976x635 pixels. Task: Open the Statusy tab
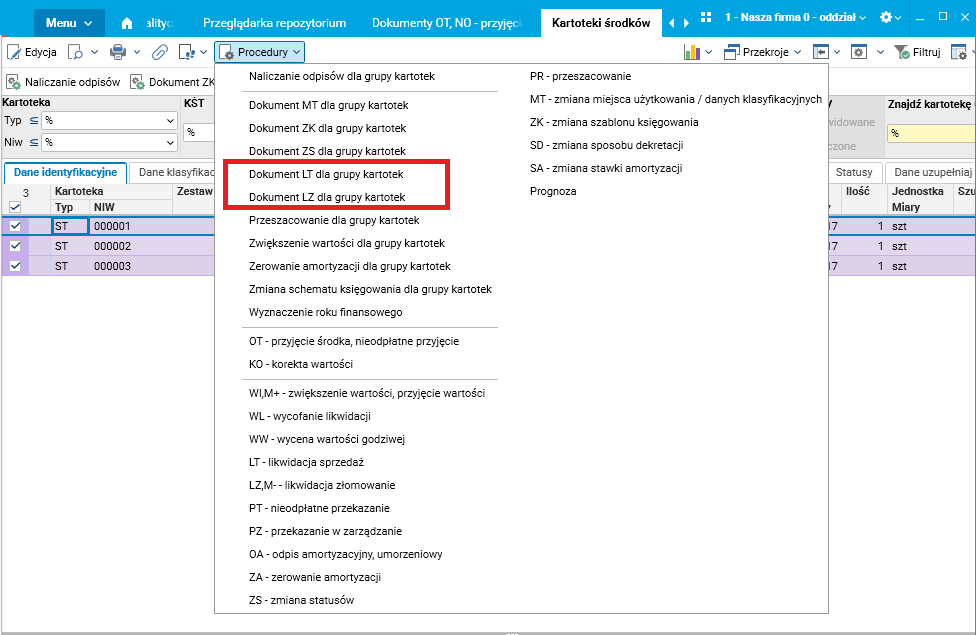pos(854,172)
